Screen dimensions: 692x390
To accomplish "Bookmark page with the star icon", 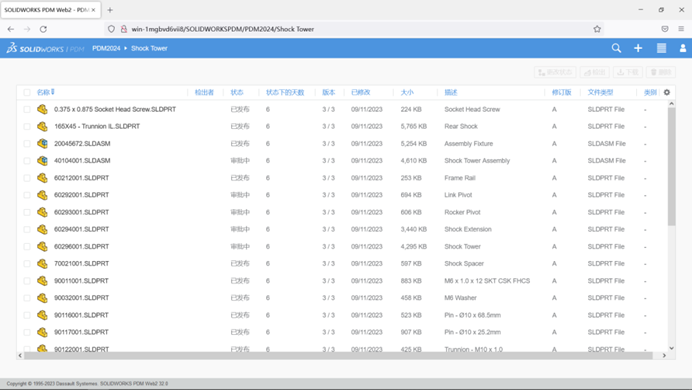I will pyautogui.click(x=597, y=29).
